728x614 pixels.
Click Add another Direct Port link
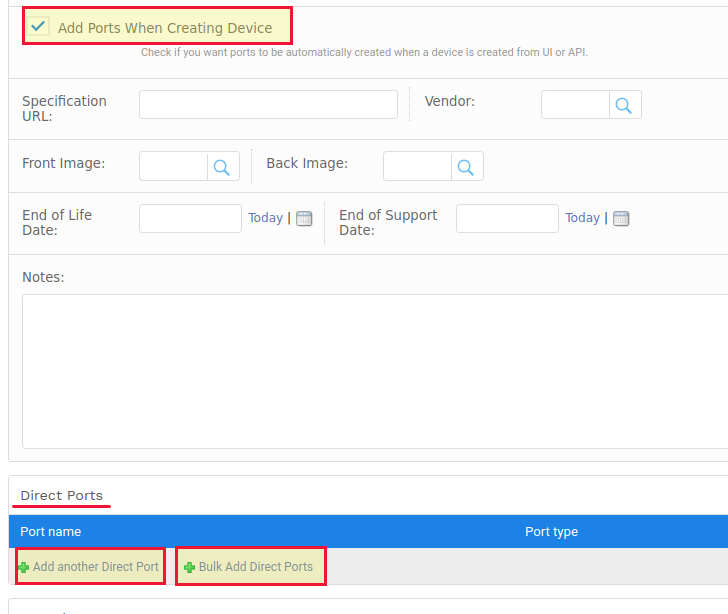point(96,566)
